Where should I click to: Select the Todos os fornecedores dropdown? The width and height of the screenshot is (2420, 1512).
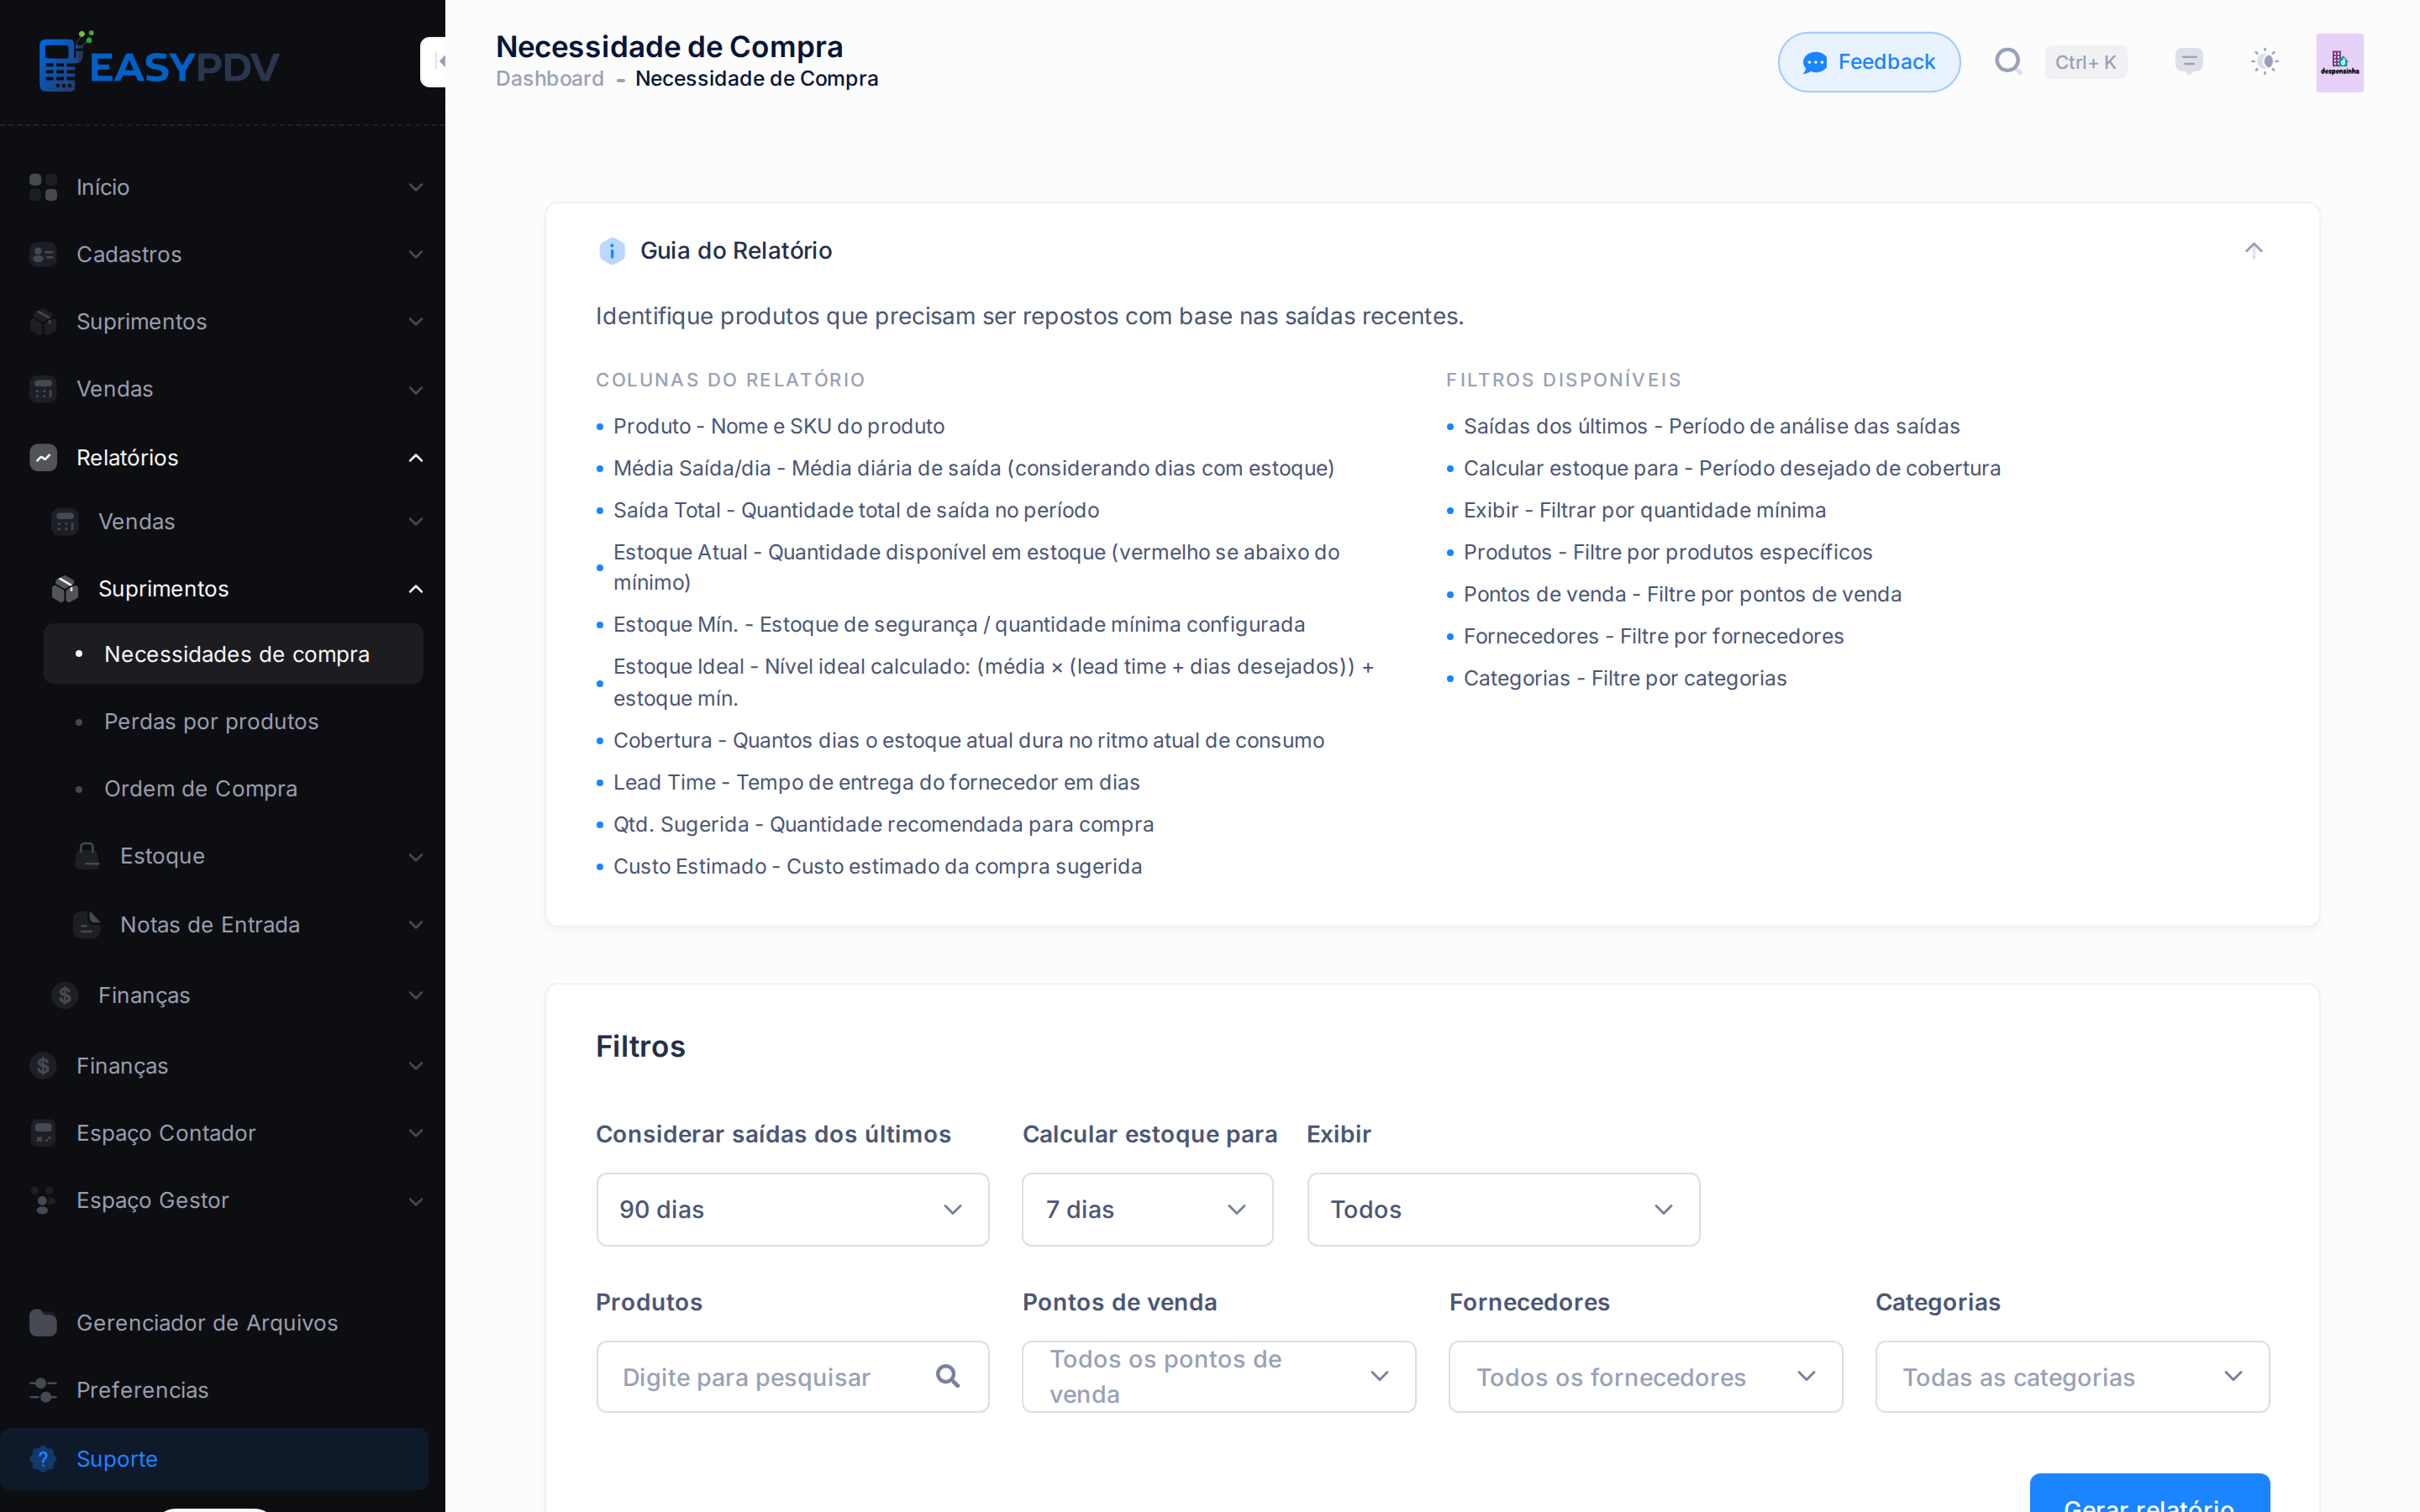pos(1645,1377)
